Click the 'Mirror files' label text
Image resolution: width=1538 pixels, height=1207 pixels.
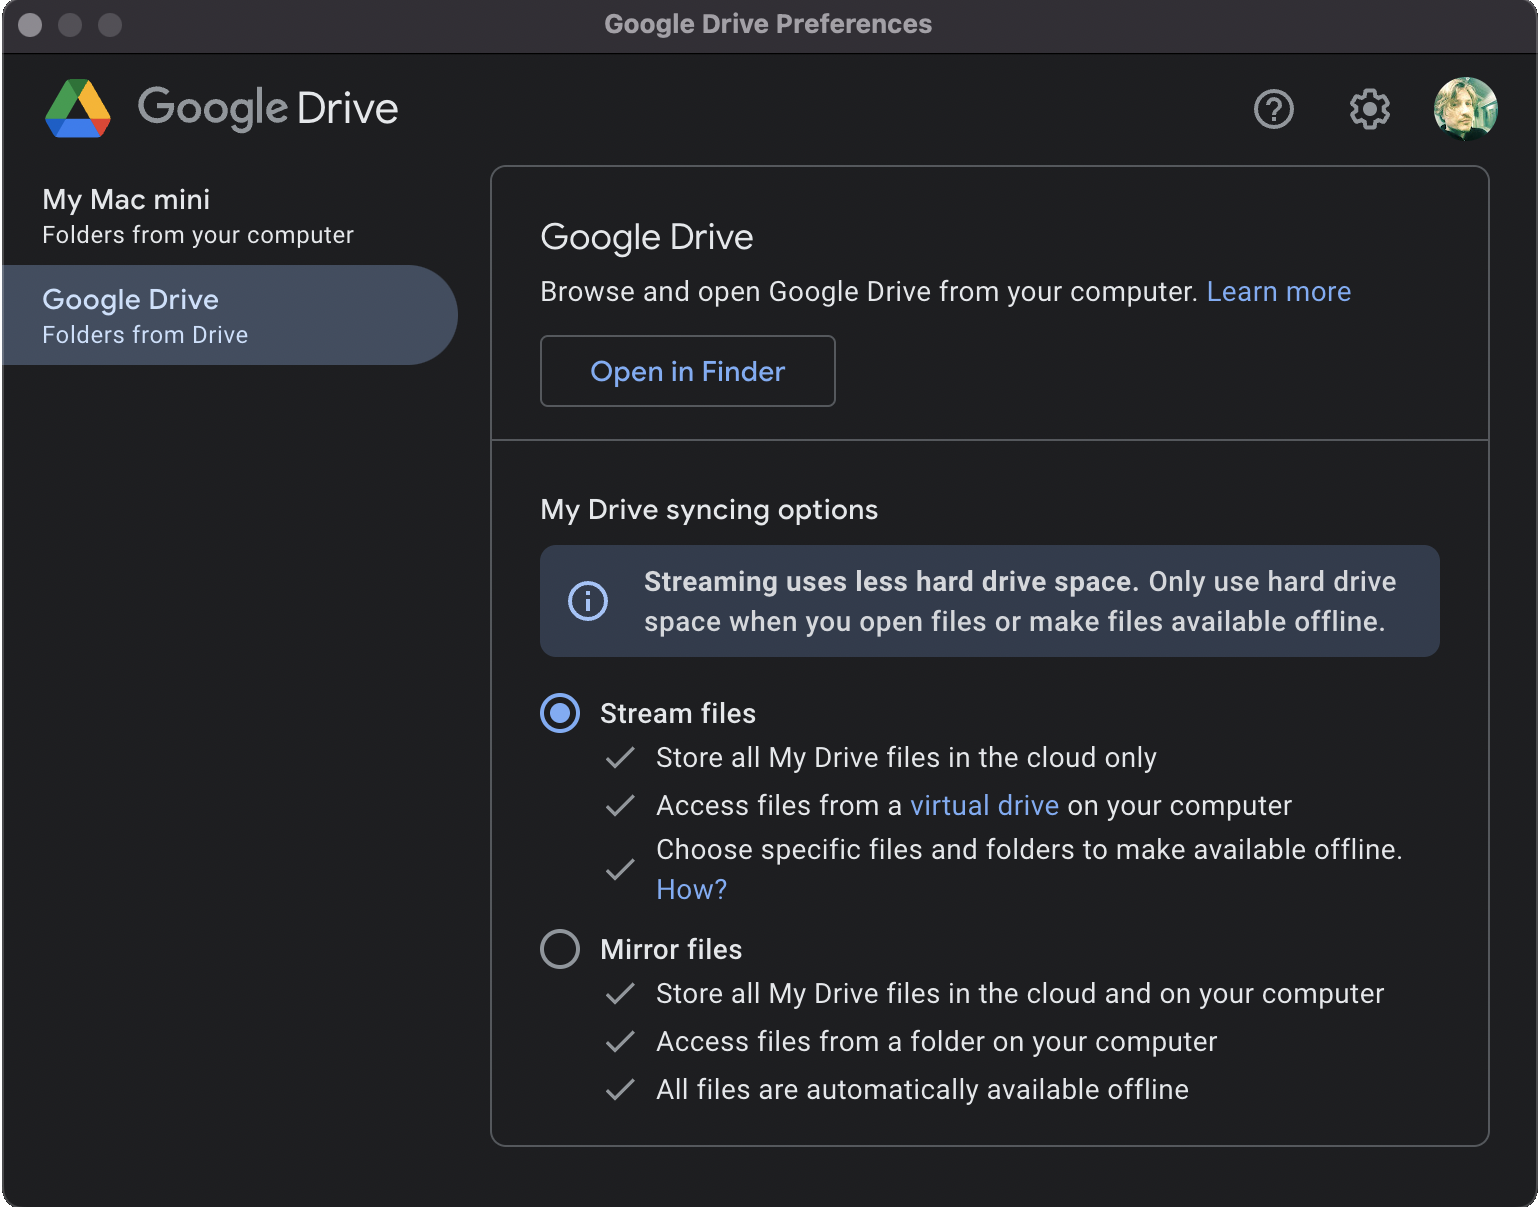(x=671, y=949)
